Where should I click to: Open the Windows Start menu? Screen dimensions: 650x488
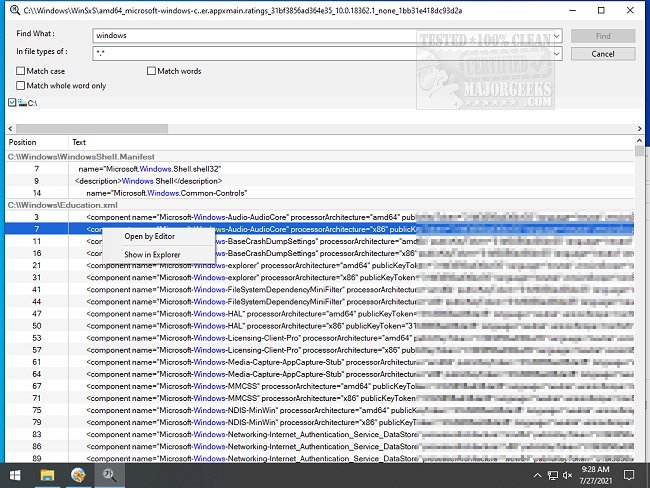pos(15,475)
